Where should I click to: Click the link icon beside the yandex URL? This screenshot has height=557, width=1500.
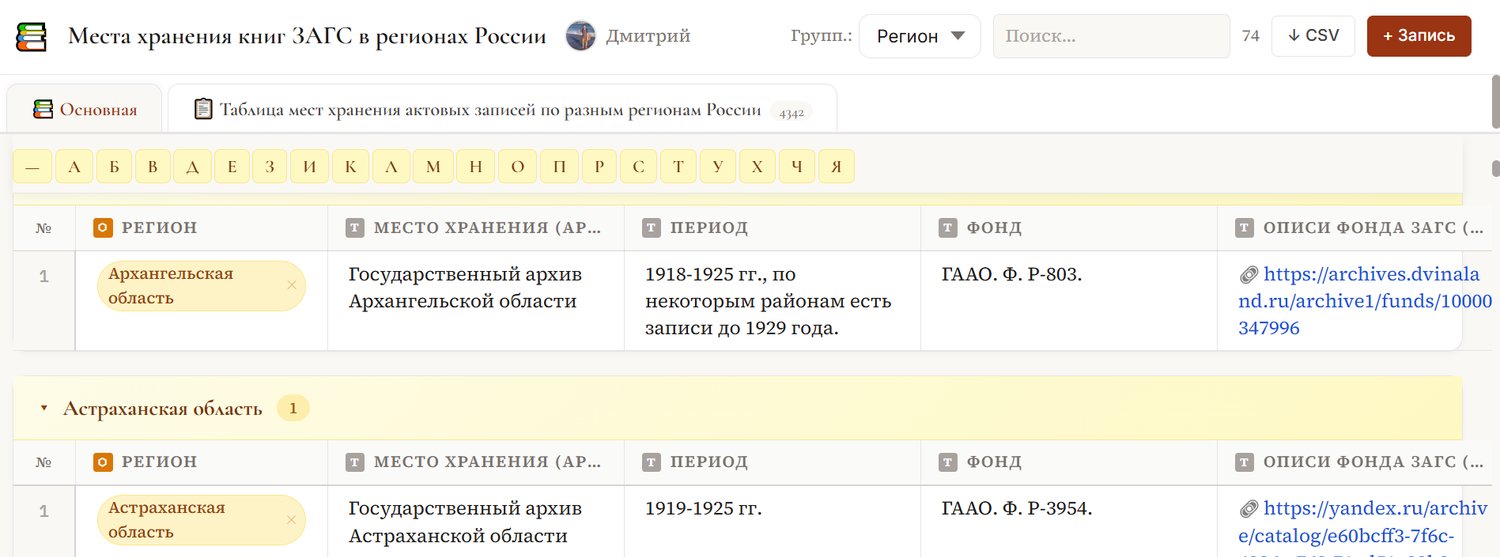(1248, 509)
